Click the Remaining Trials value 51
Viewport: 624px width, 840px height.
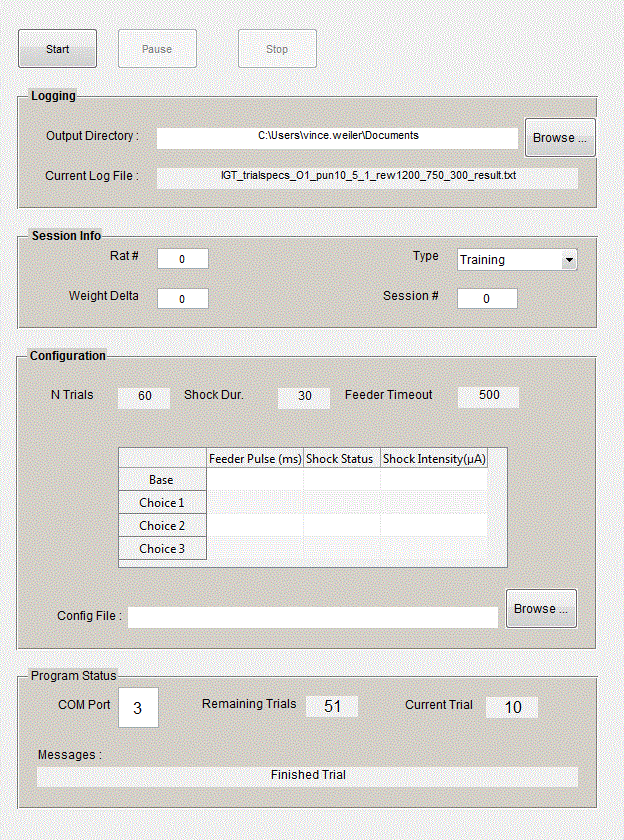(332, 707)
